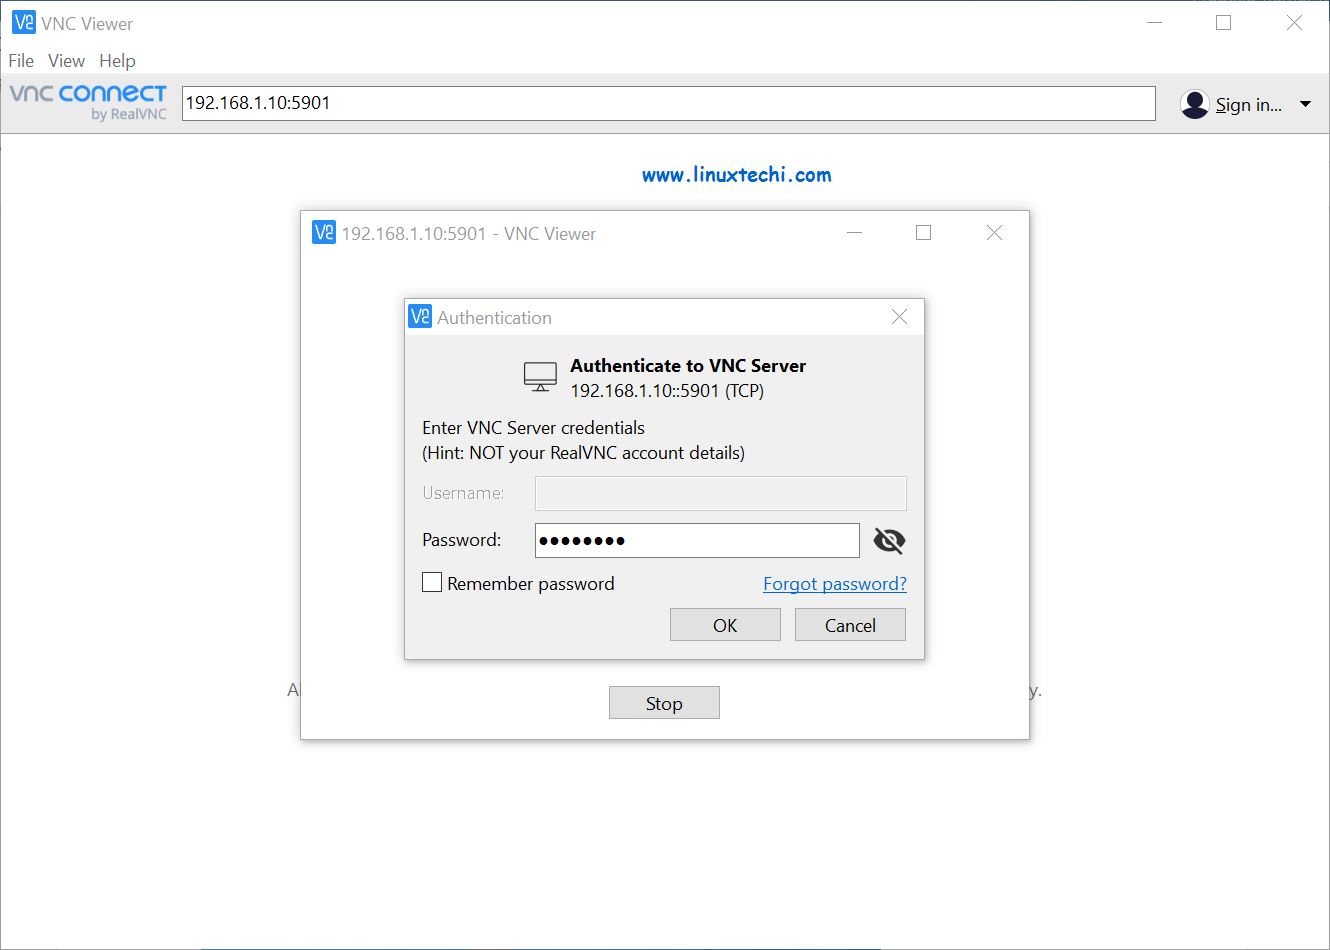Enable the Remember password checkbox
Viewport: 1330px width, 950px height.
click(431, 581)
